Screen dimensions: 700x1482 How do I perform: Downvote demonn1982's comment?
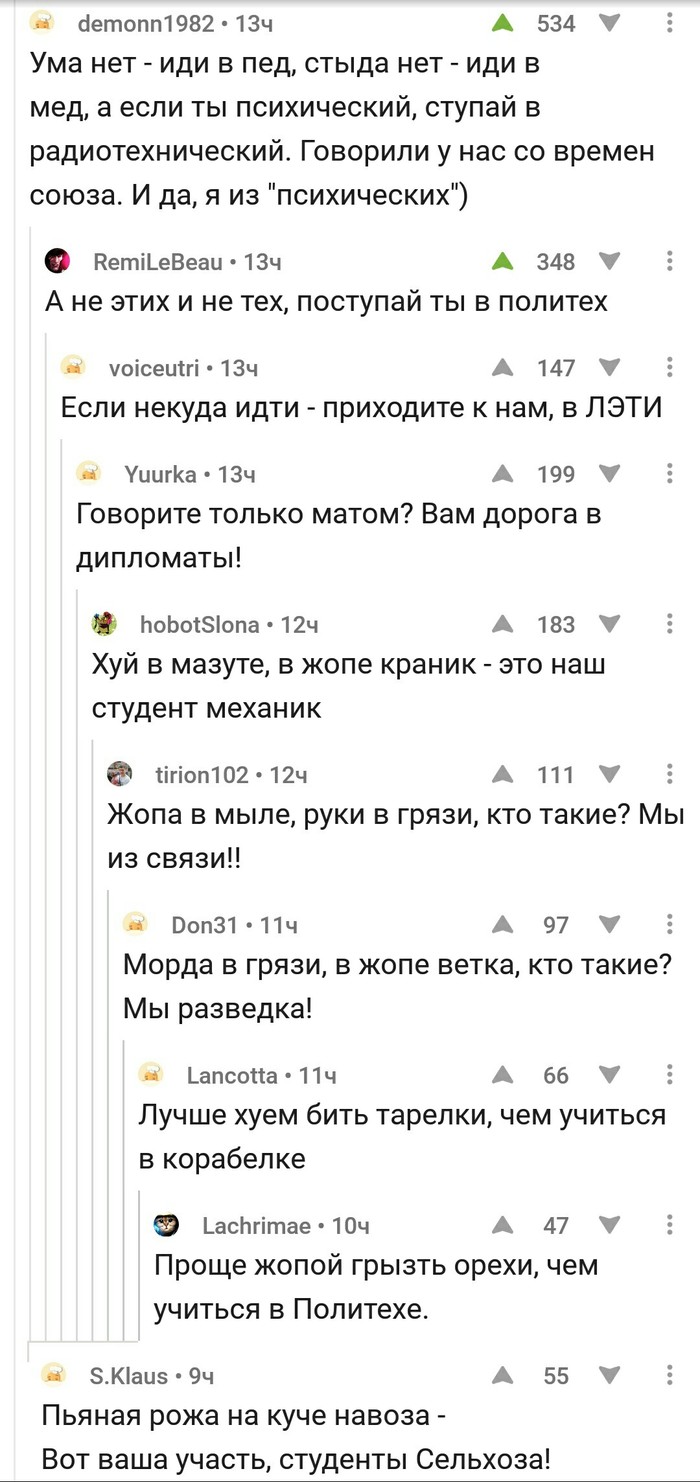[608, 23]
